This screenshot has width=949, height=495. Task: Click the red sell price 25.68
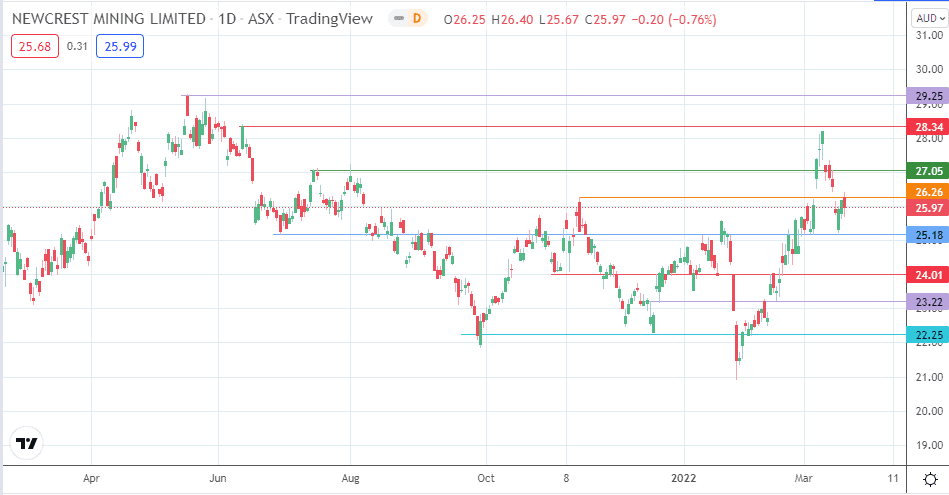click(34, 47)
